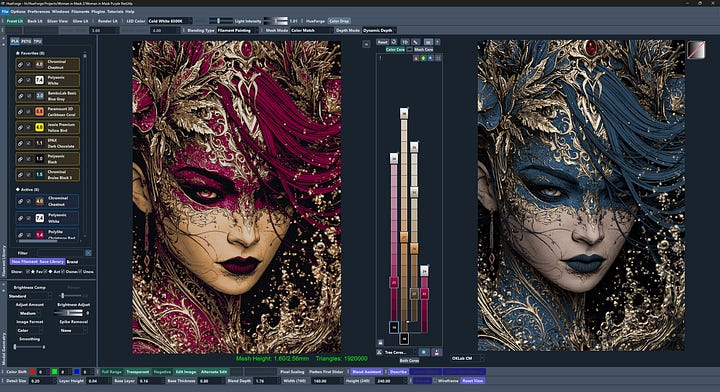Screen dimensions: 720x392
Task: Click the reset arrow icon beside Reset in slider panel
Action: point(394,42)
